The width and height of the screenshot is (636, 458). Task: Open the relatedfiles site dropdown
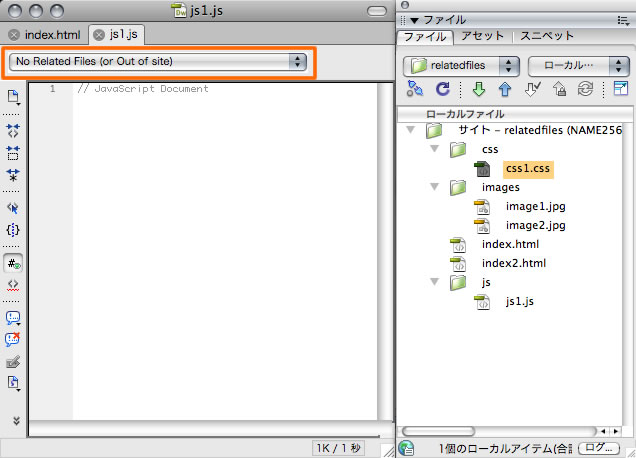[x=461, y=65]
